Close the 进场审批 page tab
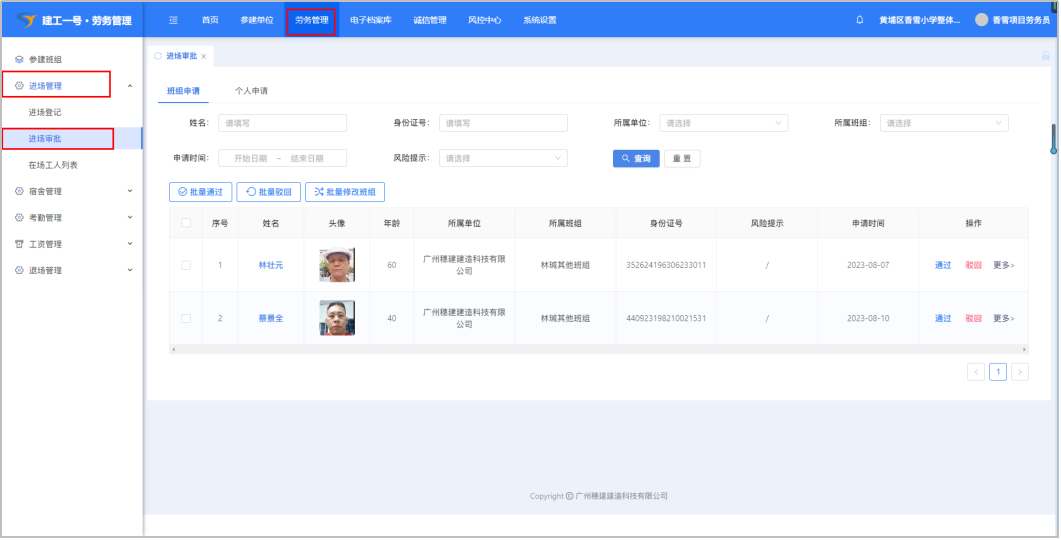Screen dimensions: 1061x540 (x=204, y=57)
